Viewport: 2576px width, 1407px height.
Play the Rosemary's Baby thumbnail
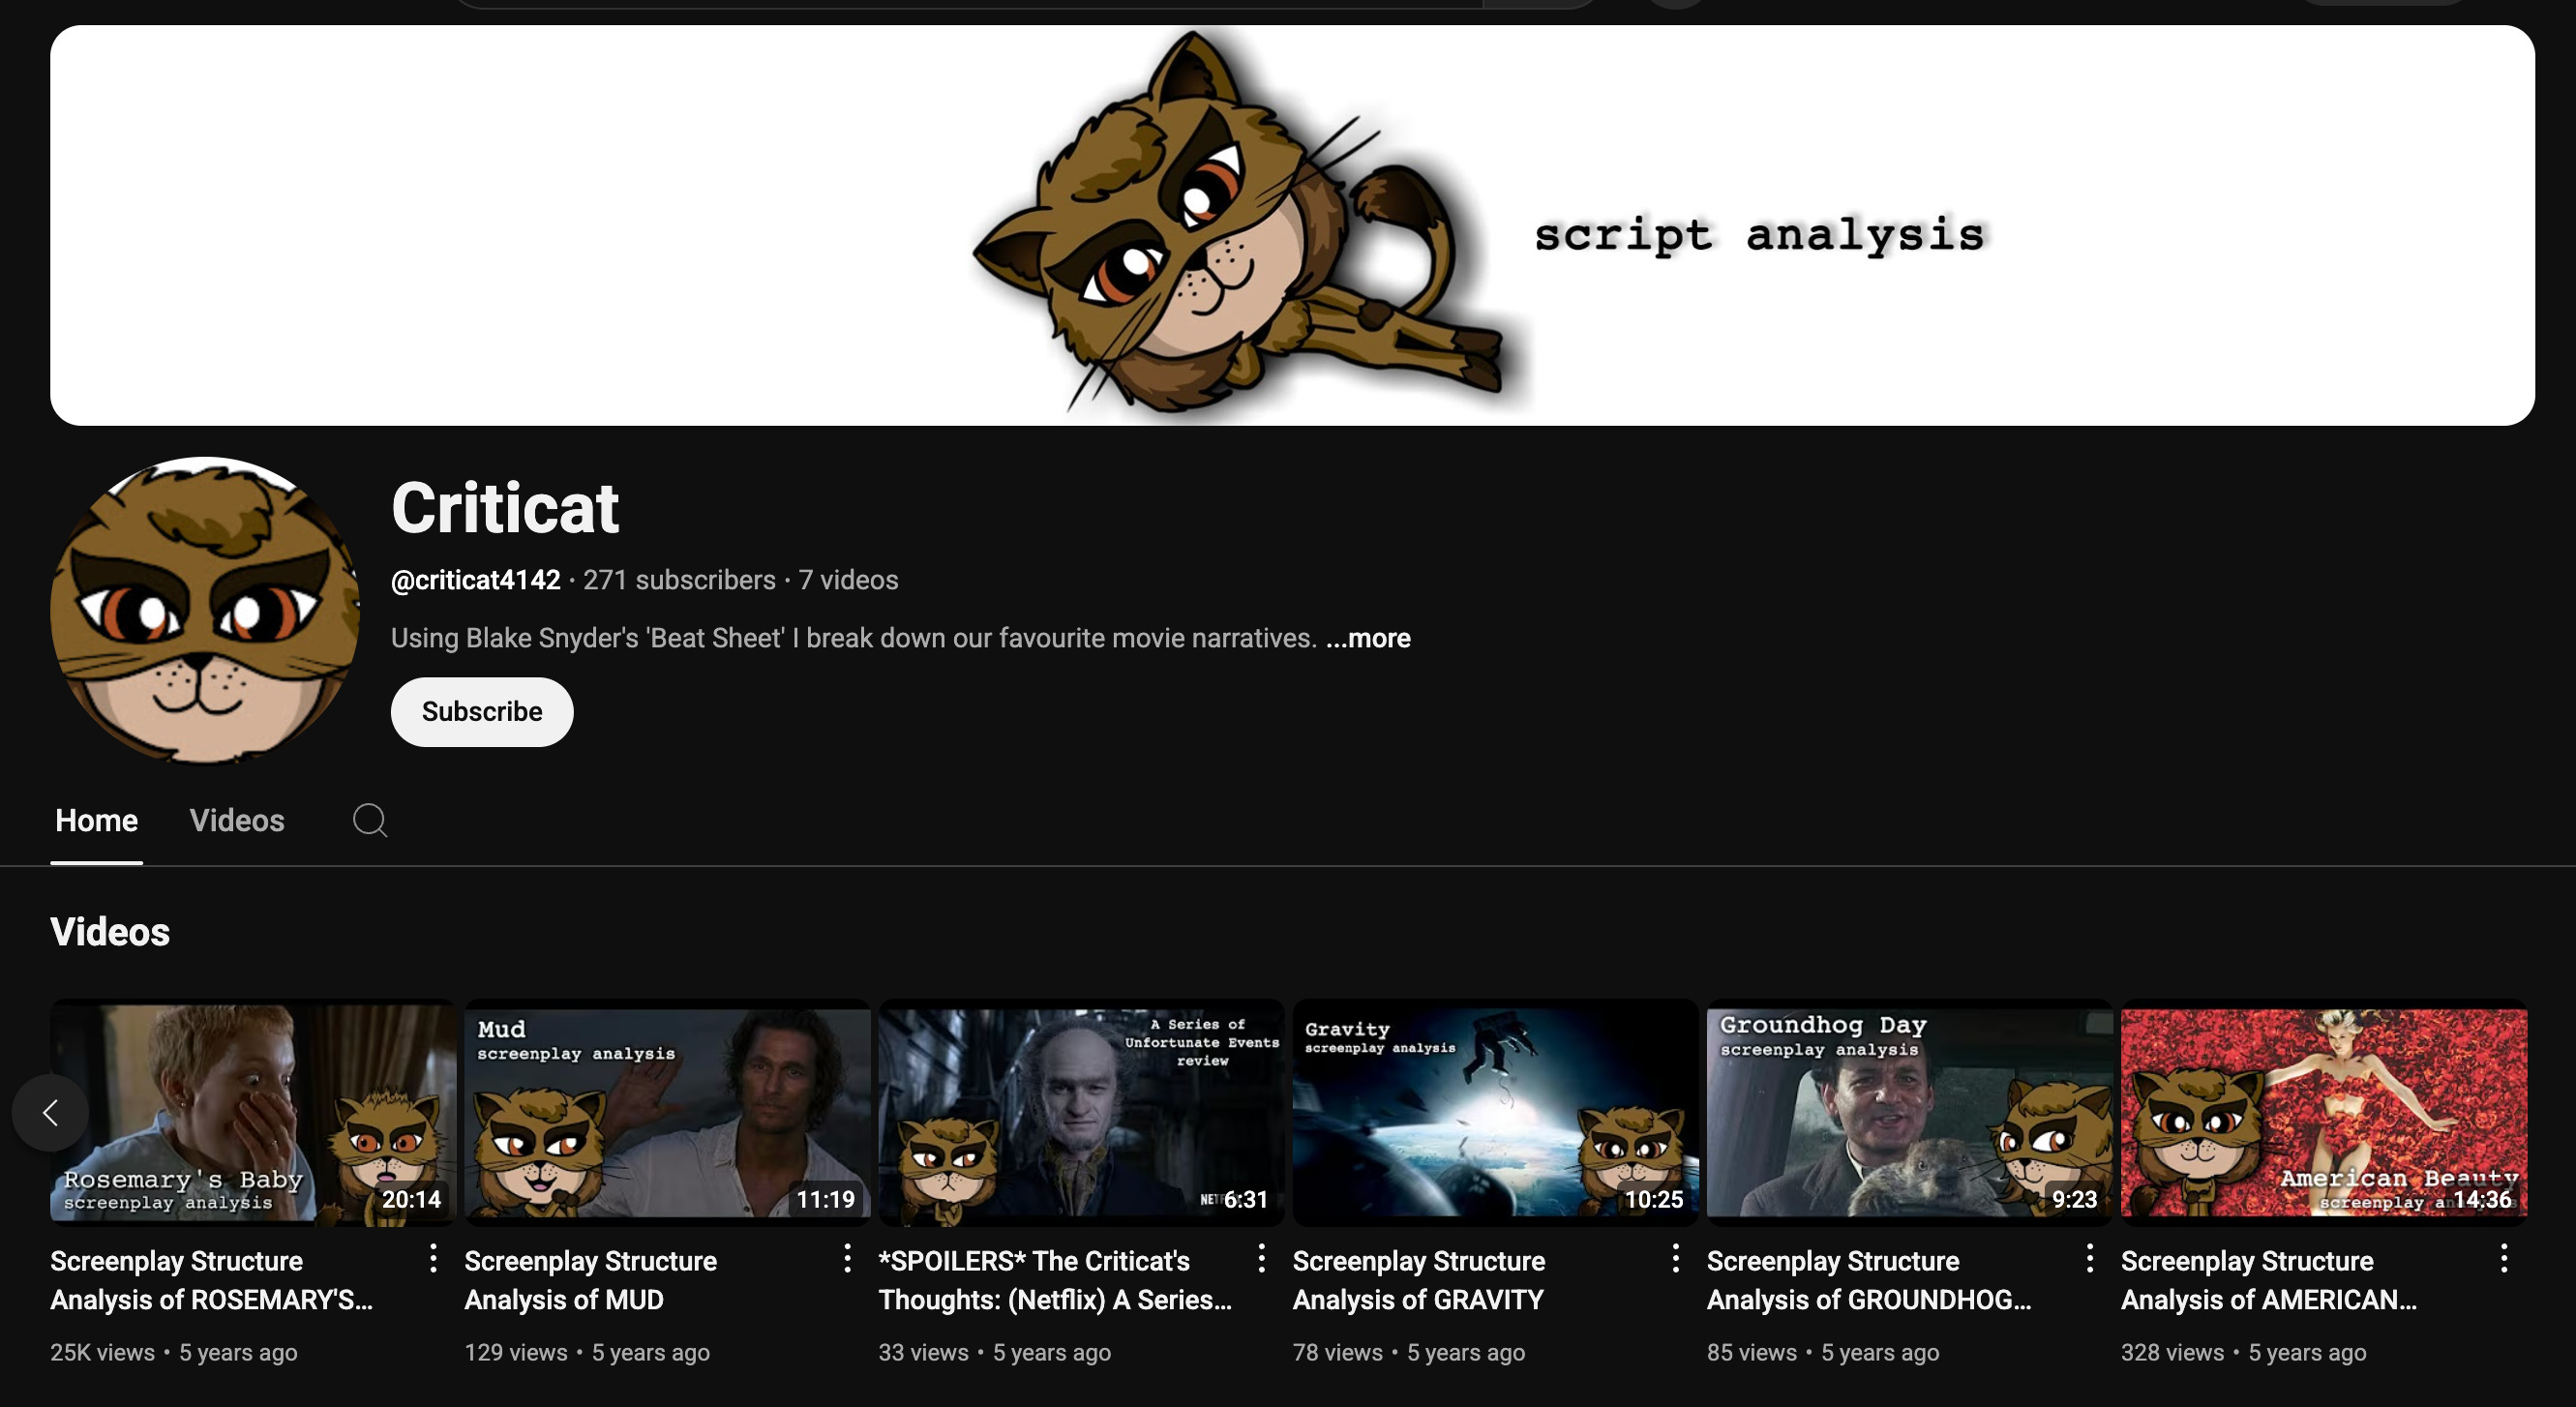point(252,1110)
